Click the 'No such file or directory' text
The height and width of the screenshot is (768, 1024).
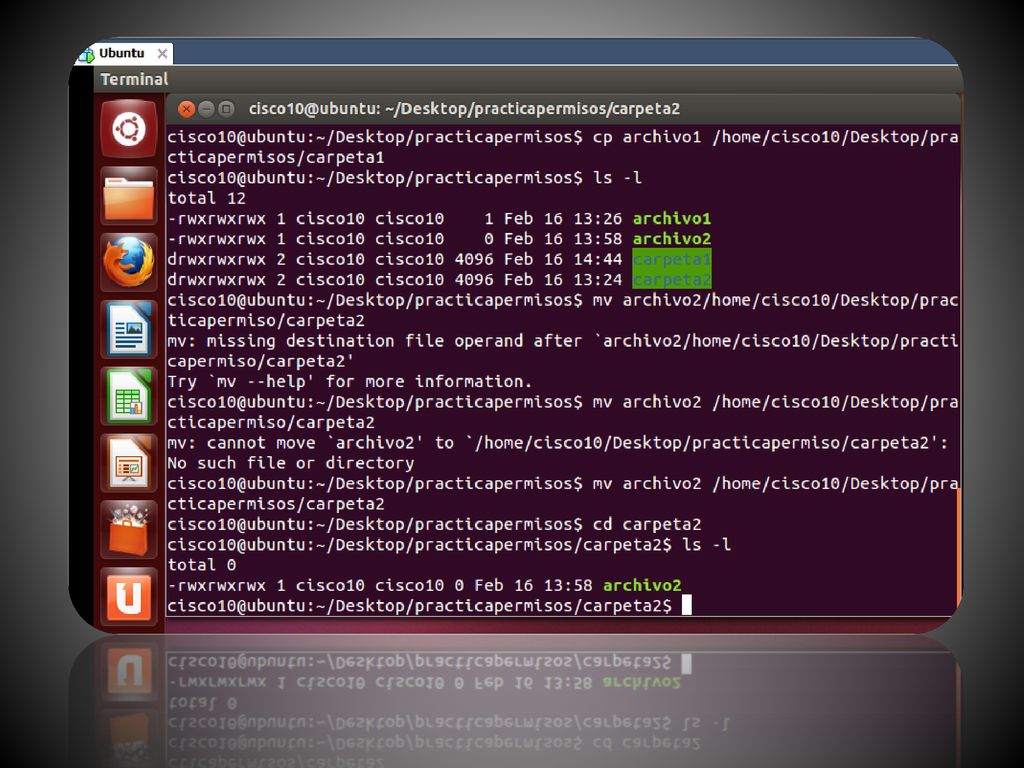291,463
